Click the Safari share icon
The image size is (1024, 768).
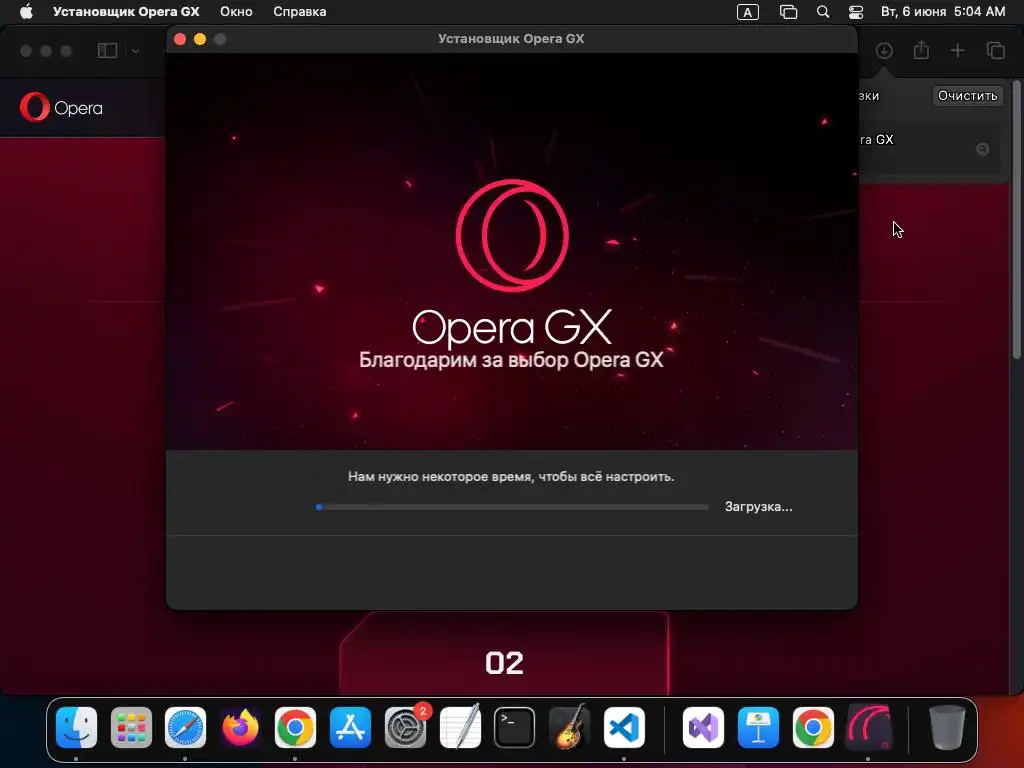[921, 50]
